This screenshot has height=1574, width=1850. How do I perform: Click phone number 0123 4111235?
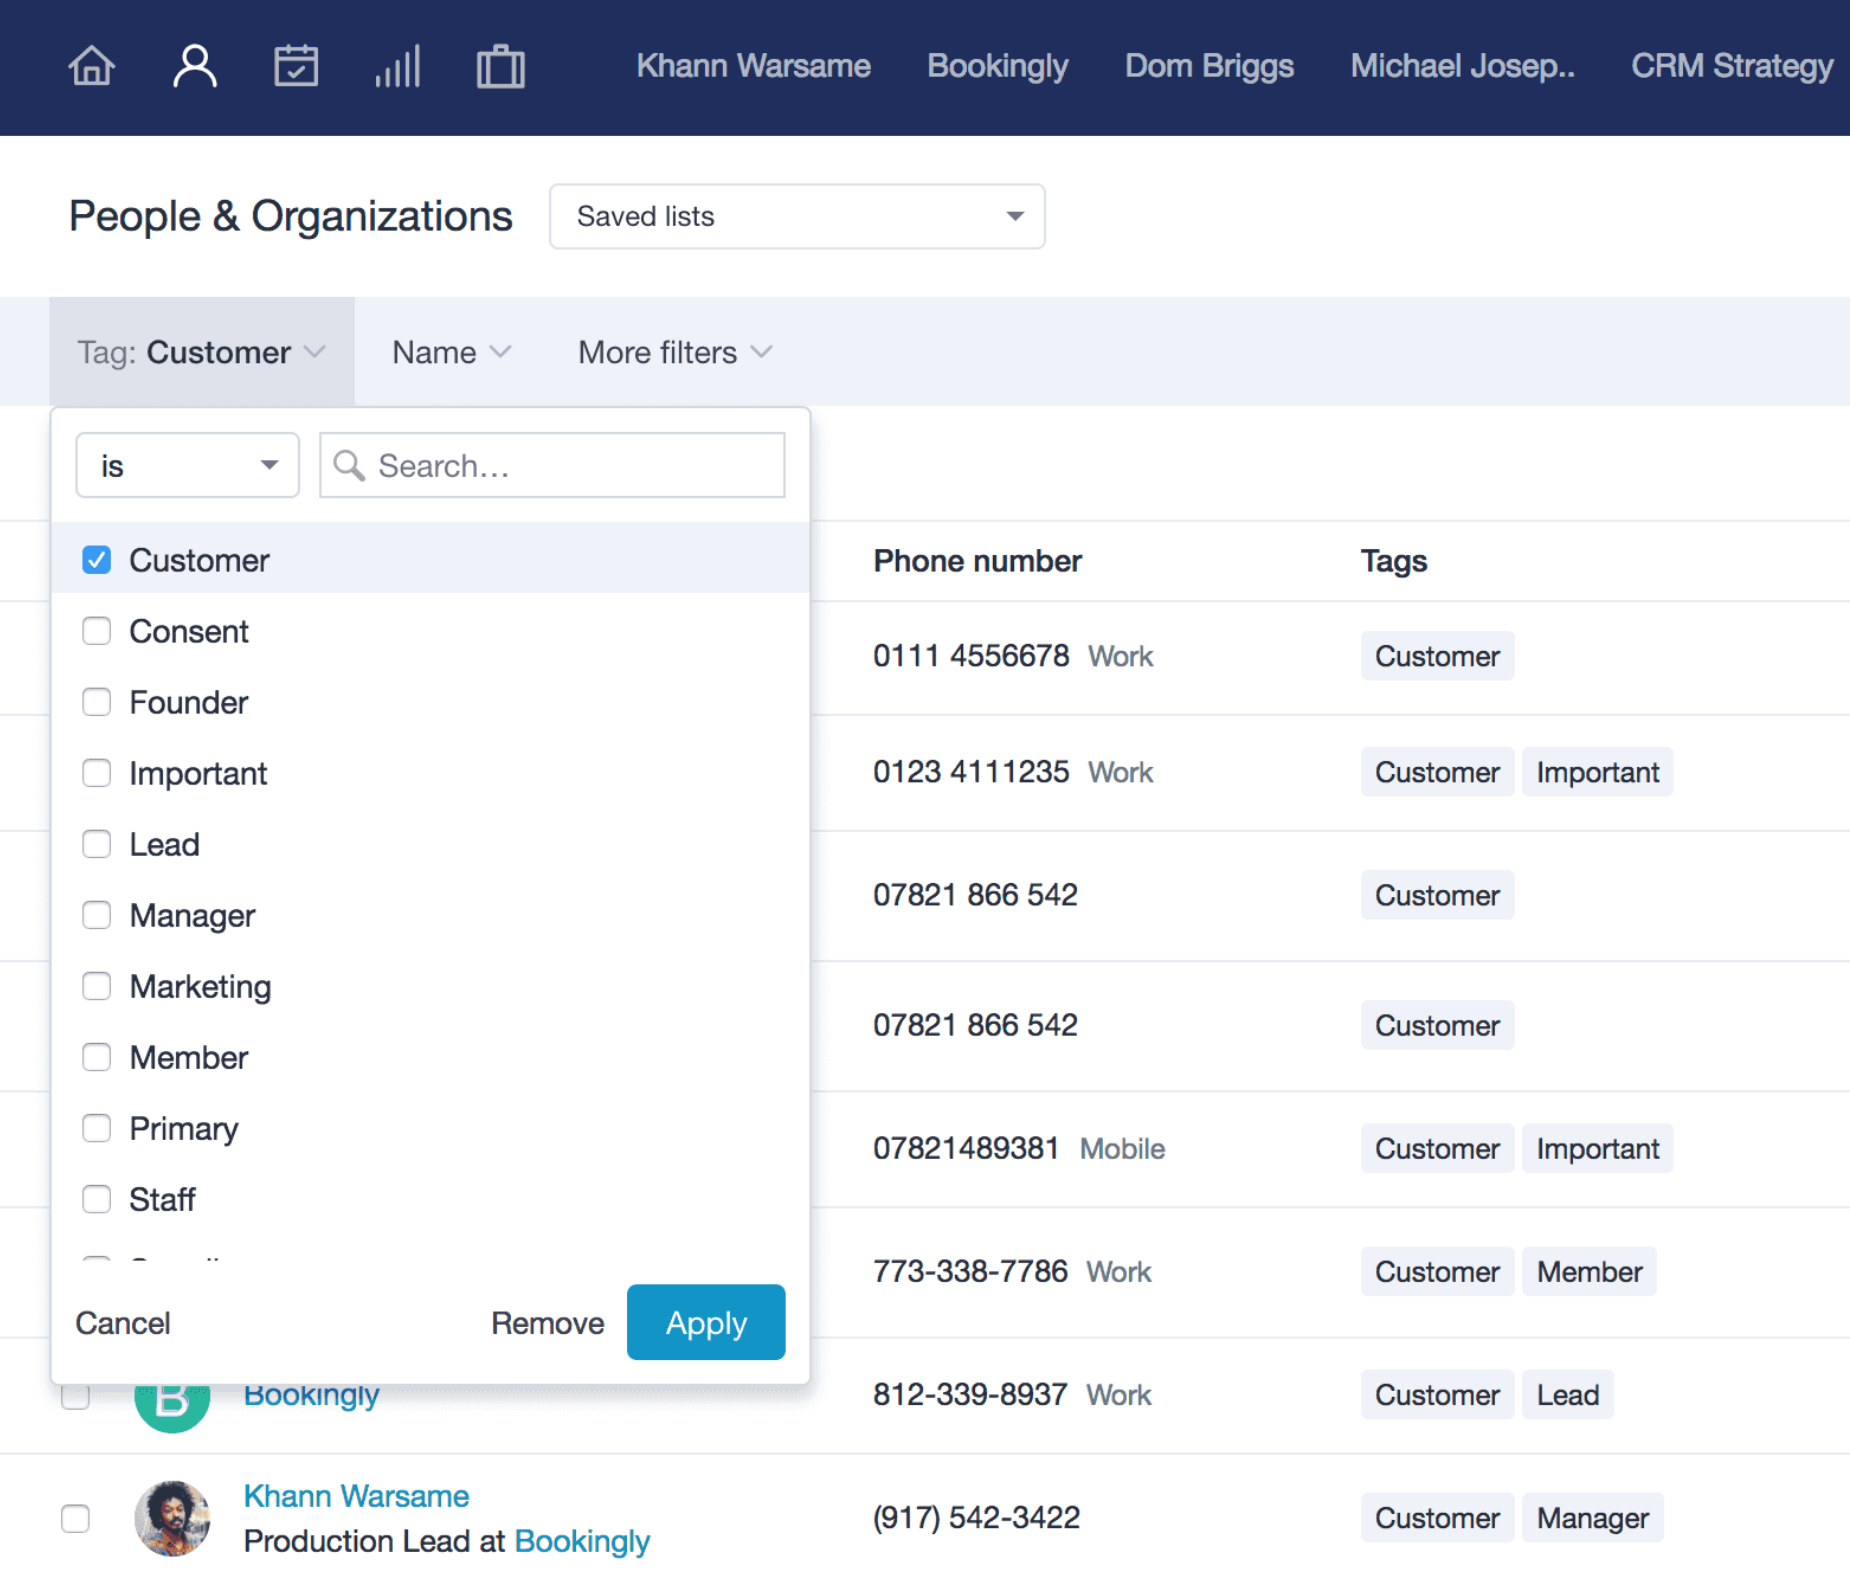tap(971, 772)
